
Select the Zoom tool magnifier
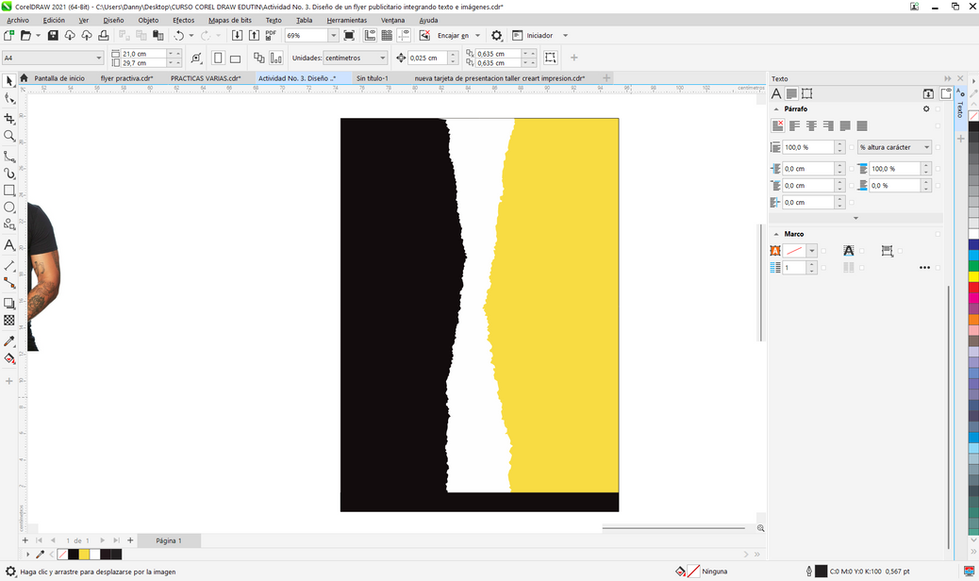9,136
